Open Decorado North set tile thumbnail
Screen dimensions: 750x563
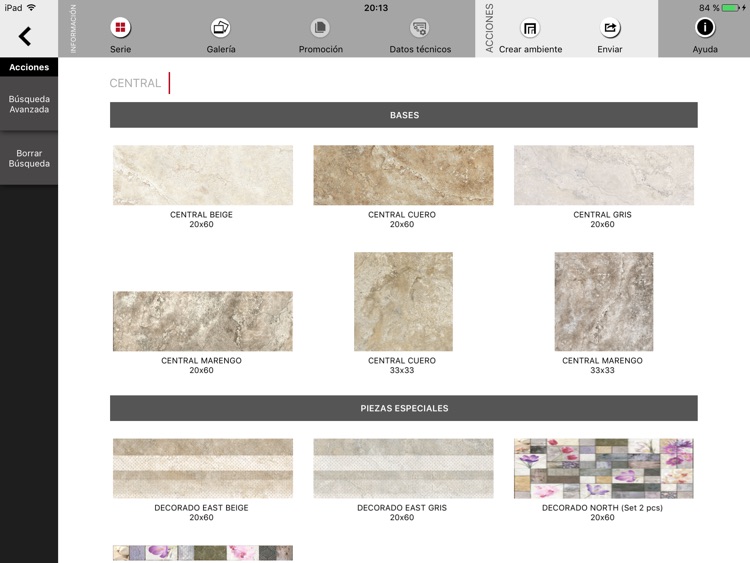point(604,468)
